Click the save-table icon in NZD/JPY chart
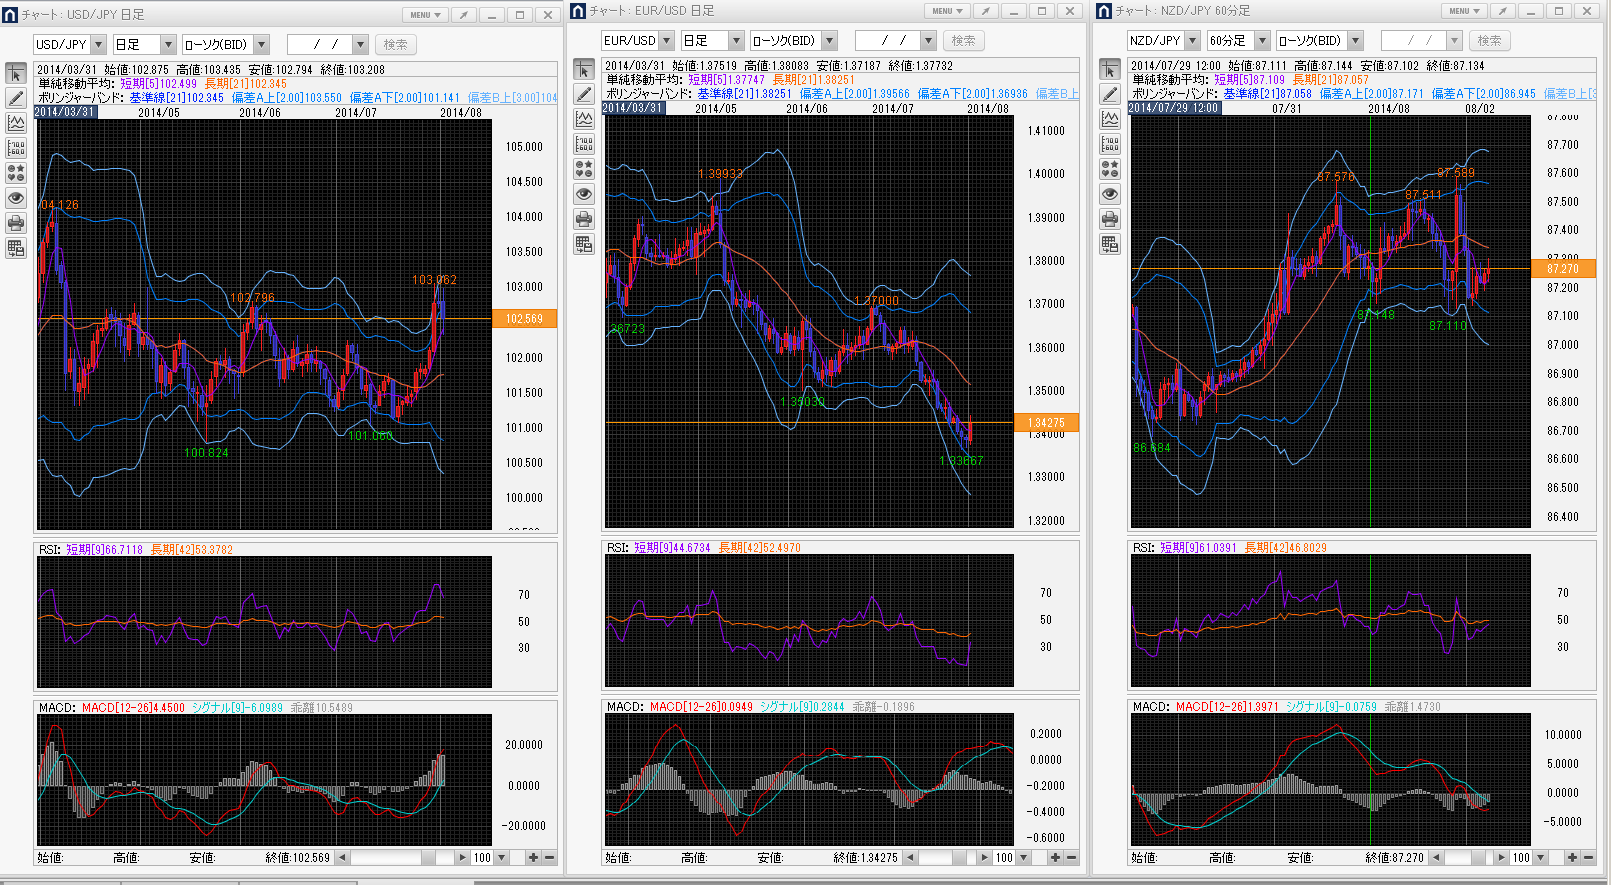Viewport: 1611px width, 885px height. click(x=1110, y=244)
